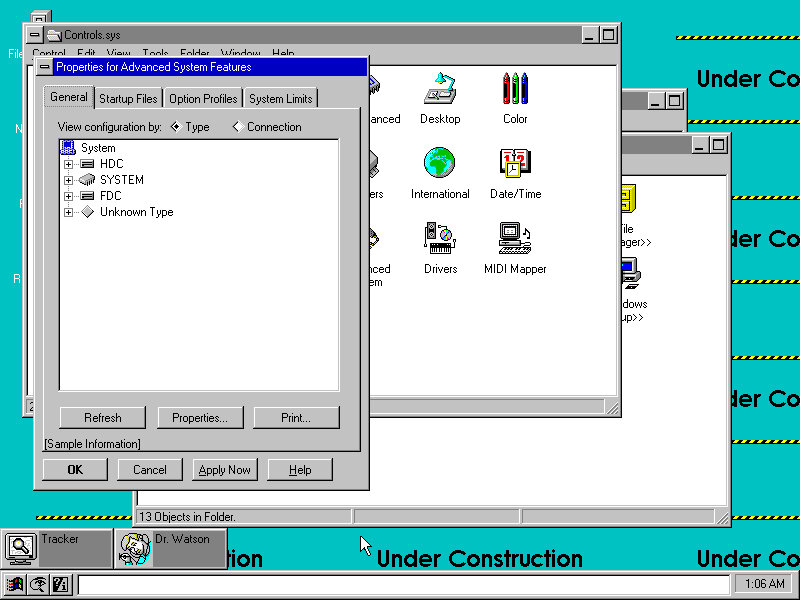This screenshot has width=800, height=600.
Task: Switch to the Option Profiles tab
Action: pyautogui.click(x=203, y=99)
